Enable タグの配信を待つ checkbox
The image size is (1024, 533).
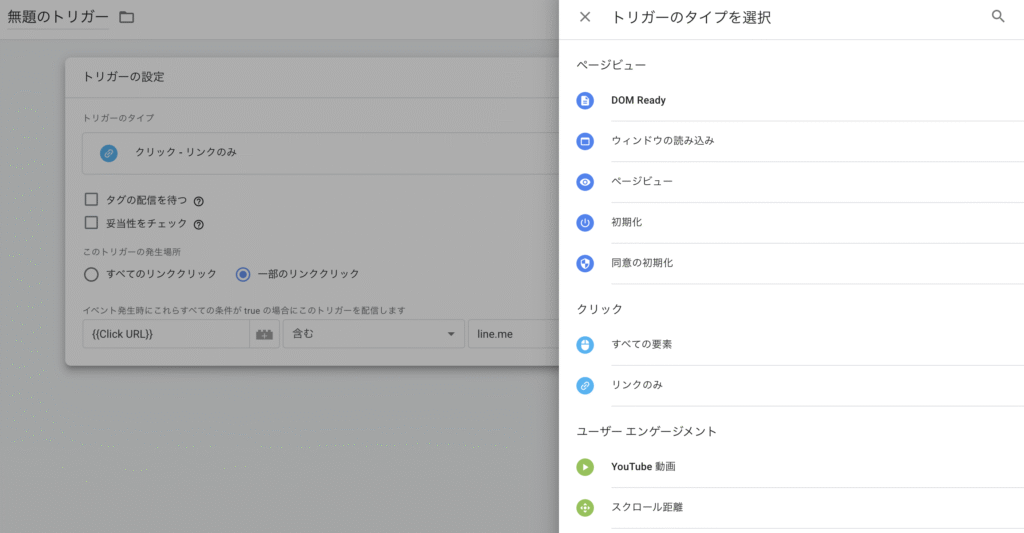[91, 199]
